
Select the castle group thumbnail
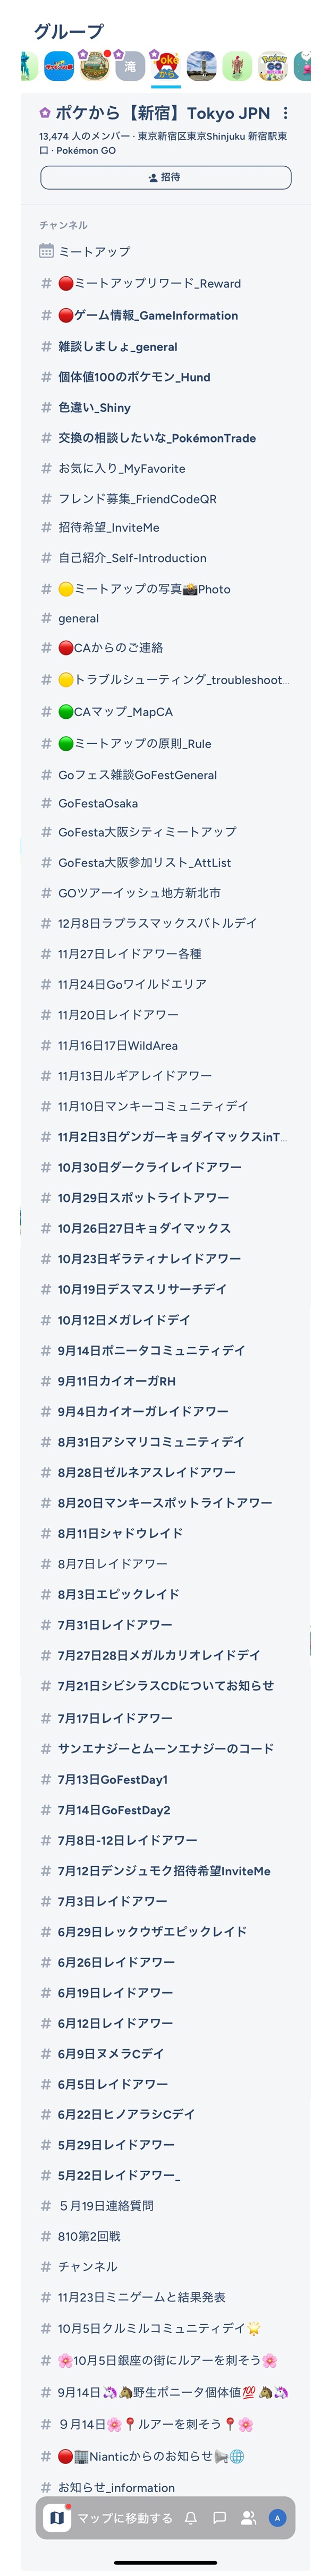pyautogui.click(x=94, y=66)
